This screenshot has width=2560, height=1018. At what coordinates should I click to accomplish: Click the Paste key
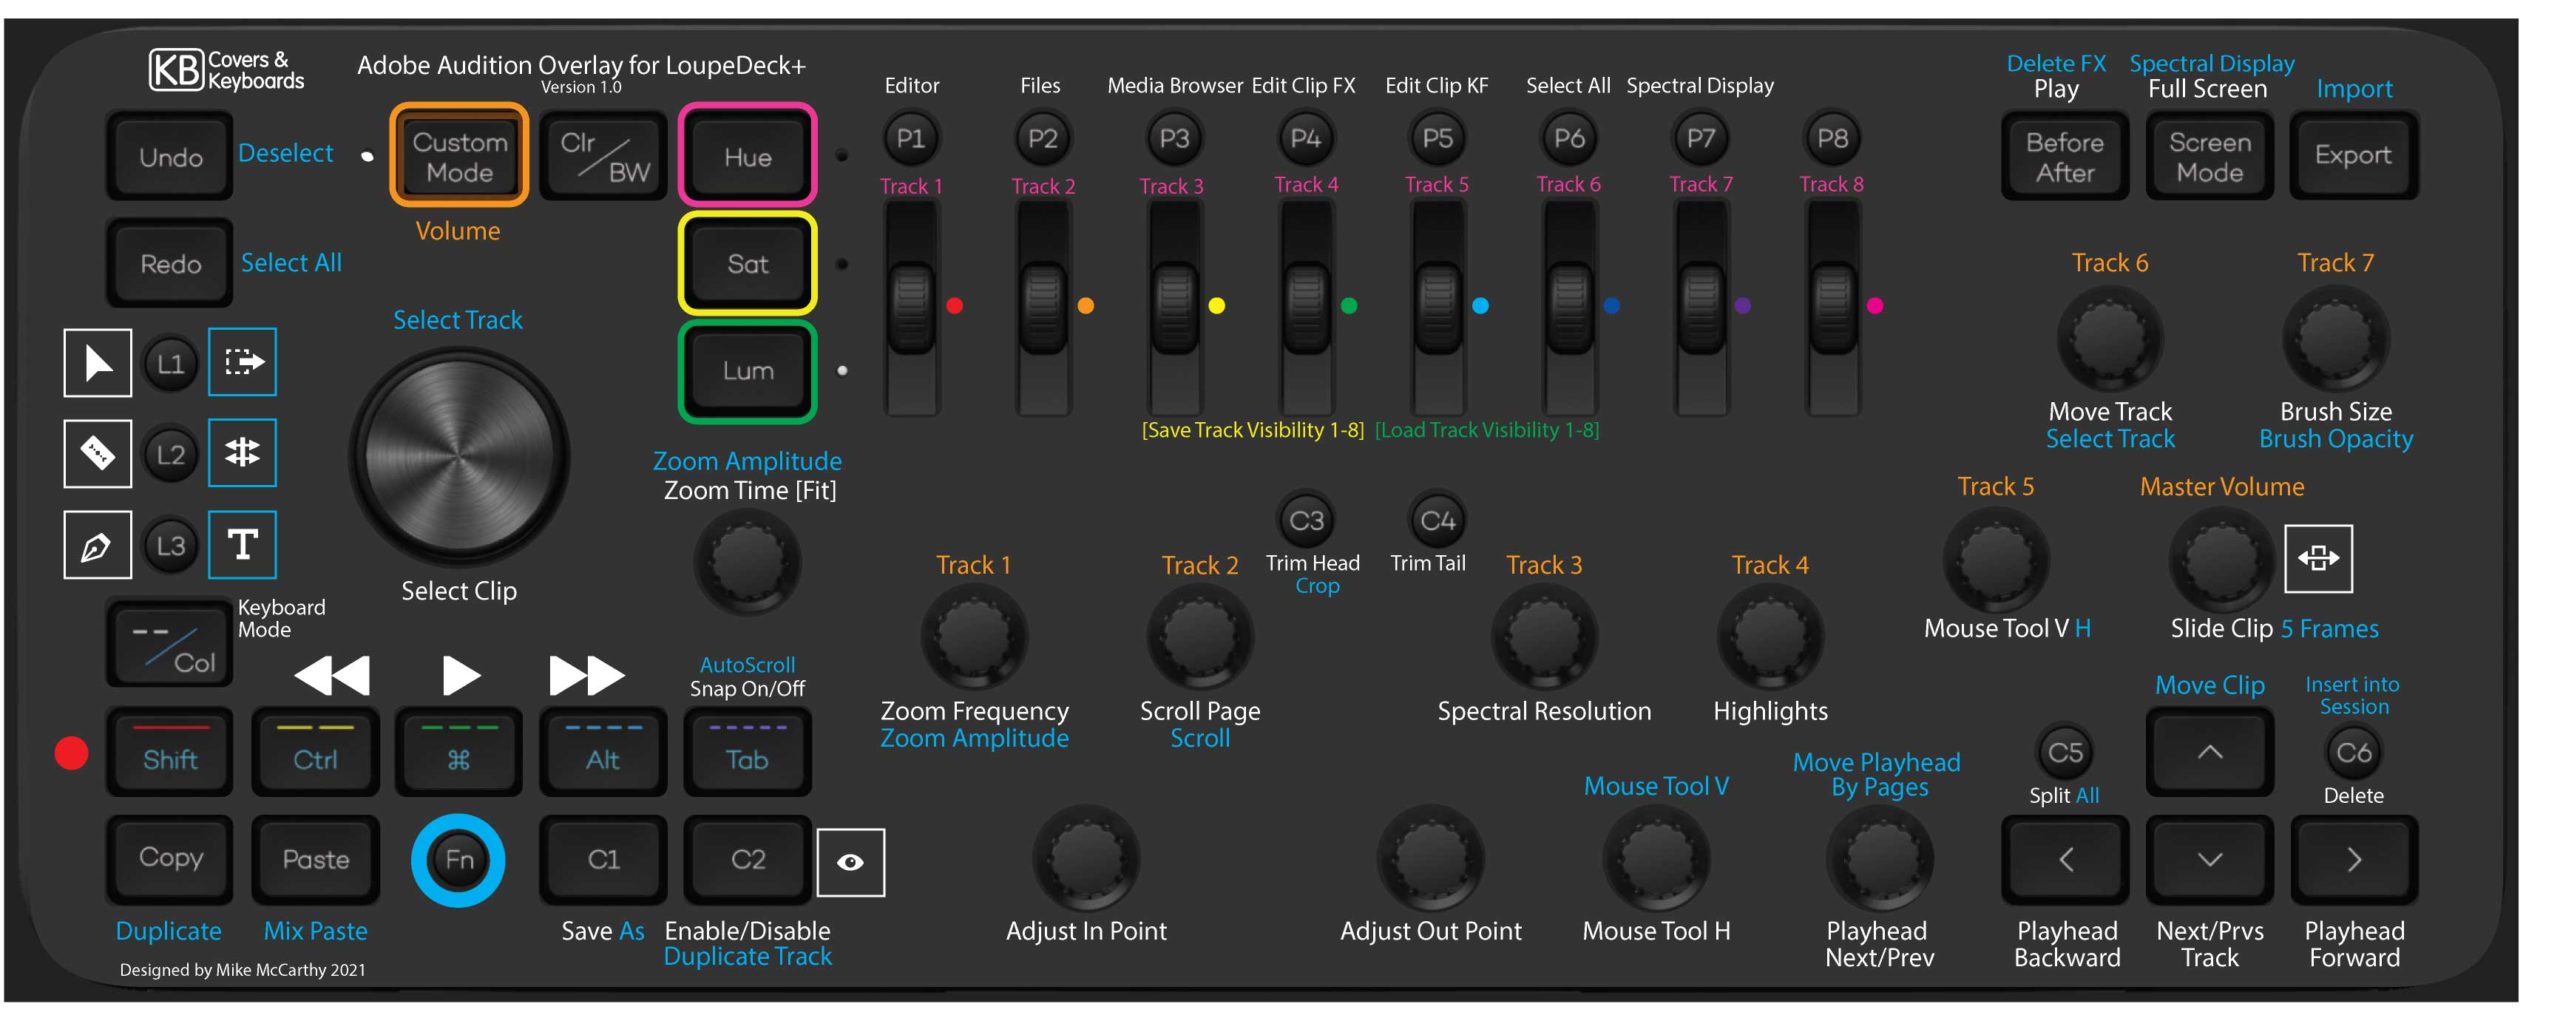click(315, 860)
